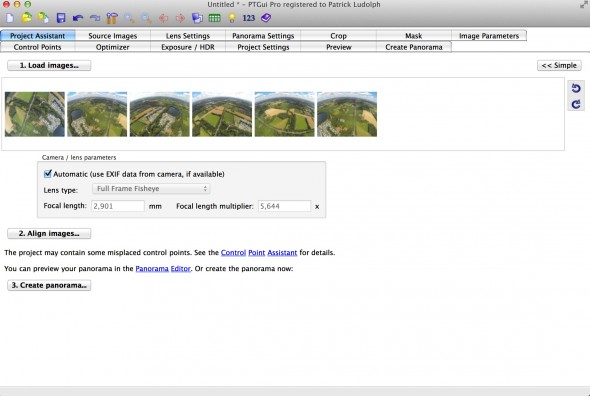Viewport: 590px width, 396px height.
Task: Click the apply template folder icon
Action: click(44, 18)
